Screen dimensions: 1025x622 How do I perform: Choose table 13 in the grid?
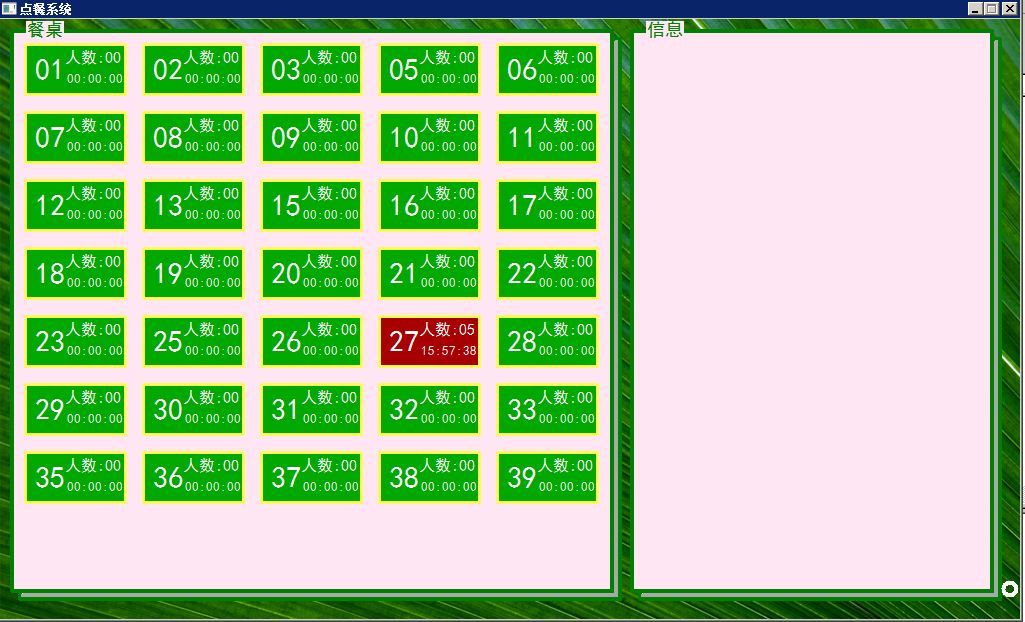click(x=194, y=205)
